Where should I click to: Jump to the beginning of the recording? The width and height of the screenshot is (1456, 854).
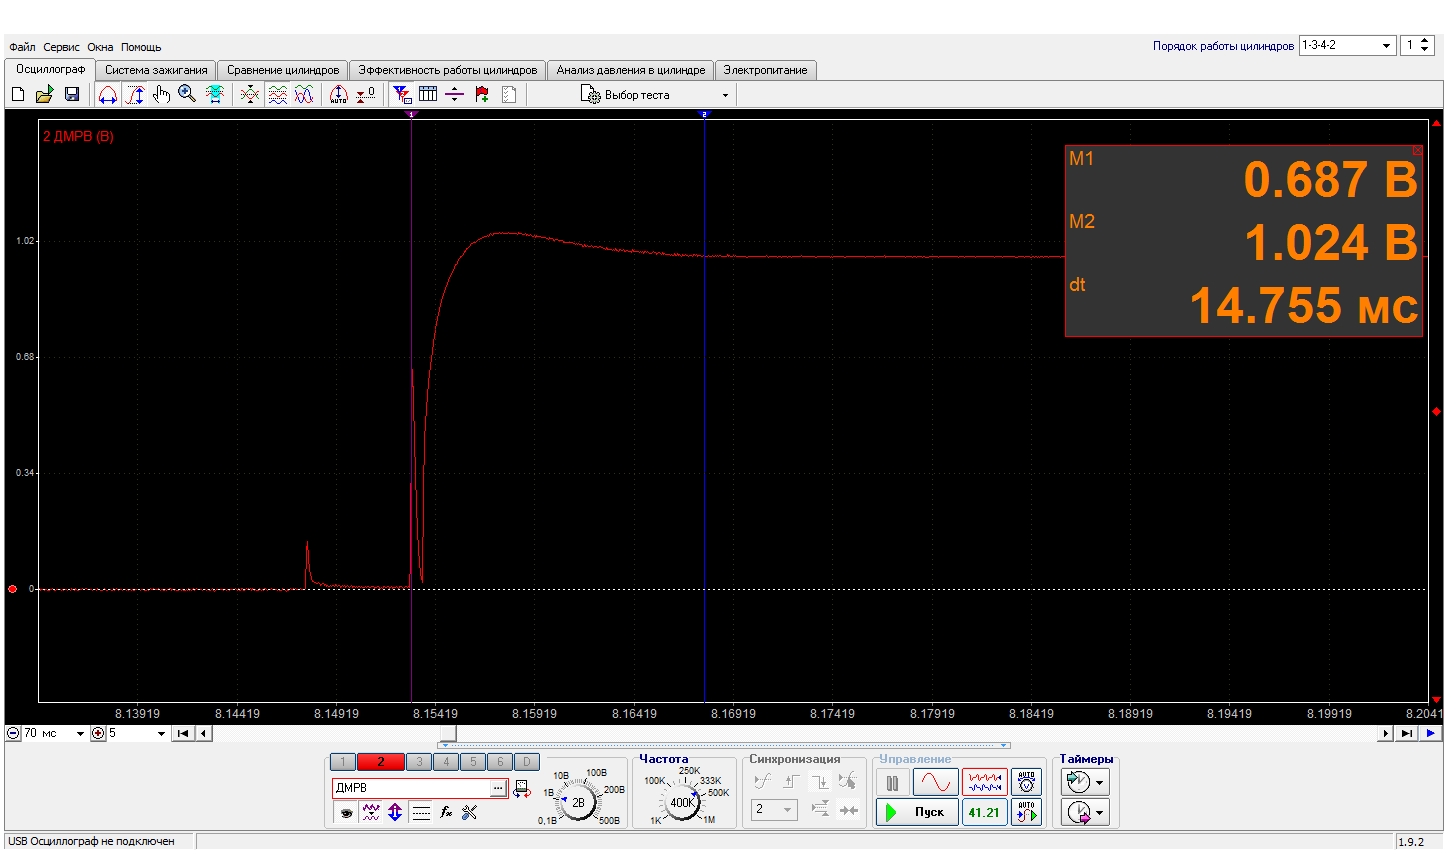[x=183, y=733]
